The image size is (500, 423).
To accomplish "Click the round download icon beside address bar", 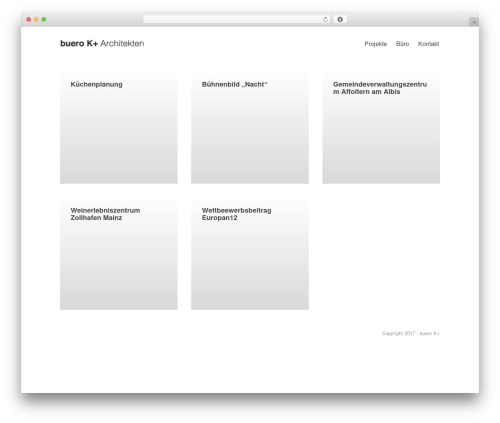I will tap(340, 20).
